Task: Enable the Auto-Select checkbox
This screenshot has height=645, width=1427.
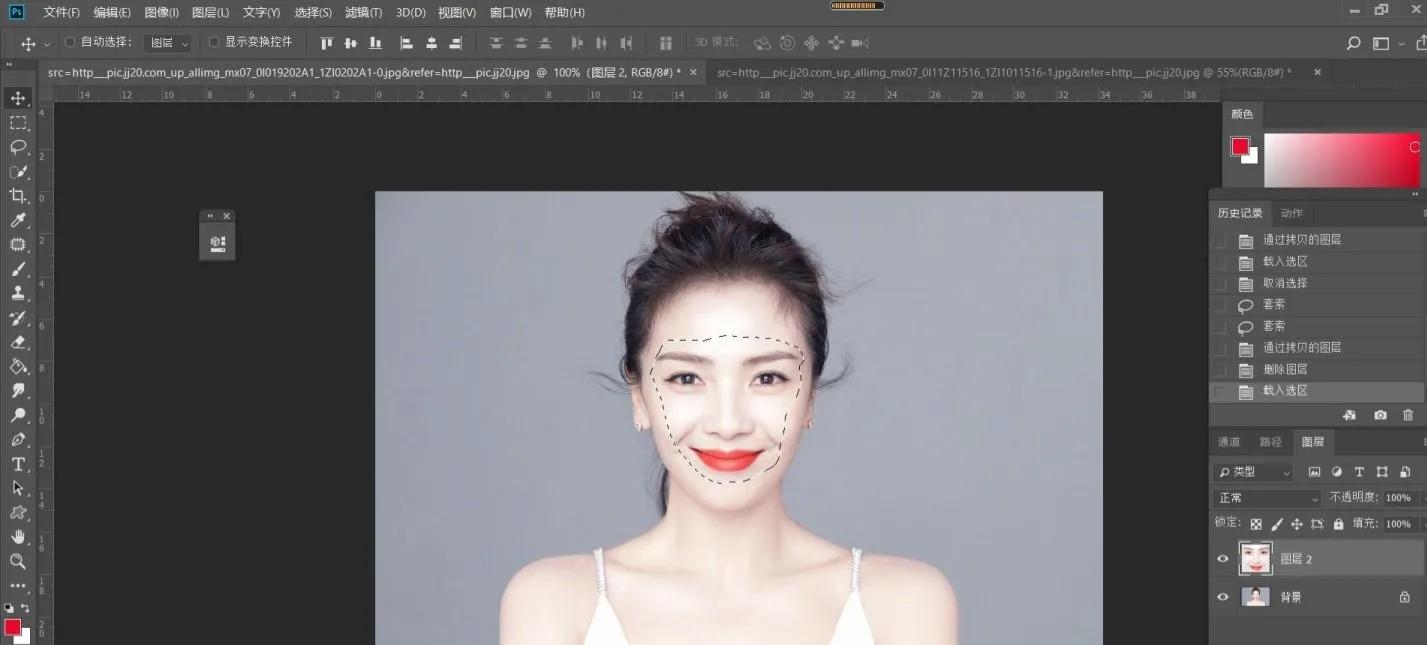Action: (x=69, y=42)
